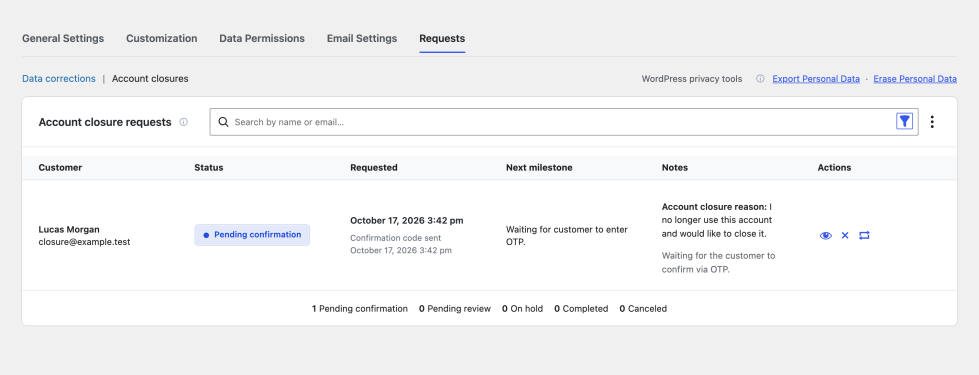Click info icon beside WordPress privacy tools
979x375 pixels.
(x=760, y=79)
